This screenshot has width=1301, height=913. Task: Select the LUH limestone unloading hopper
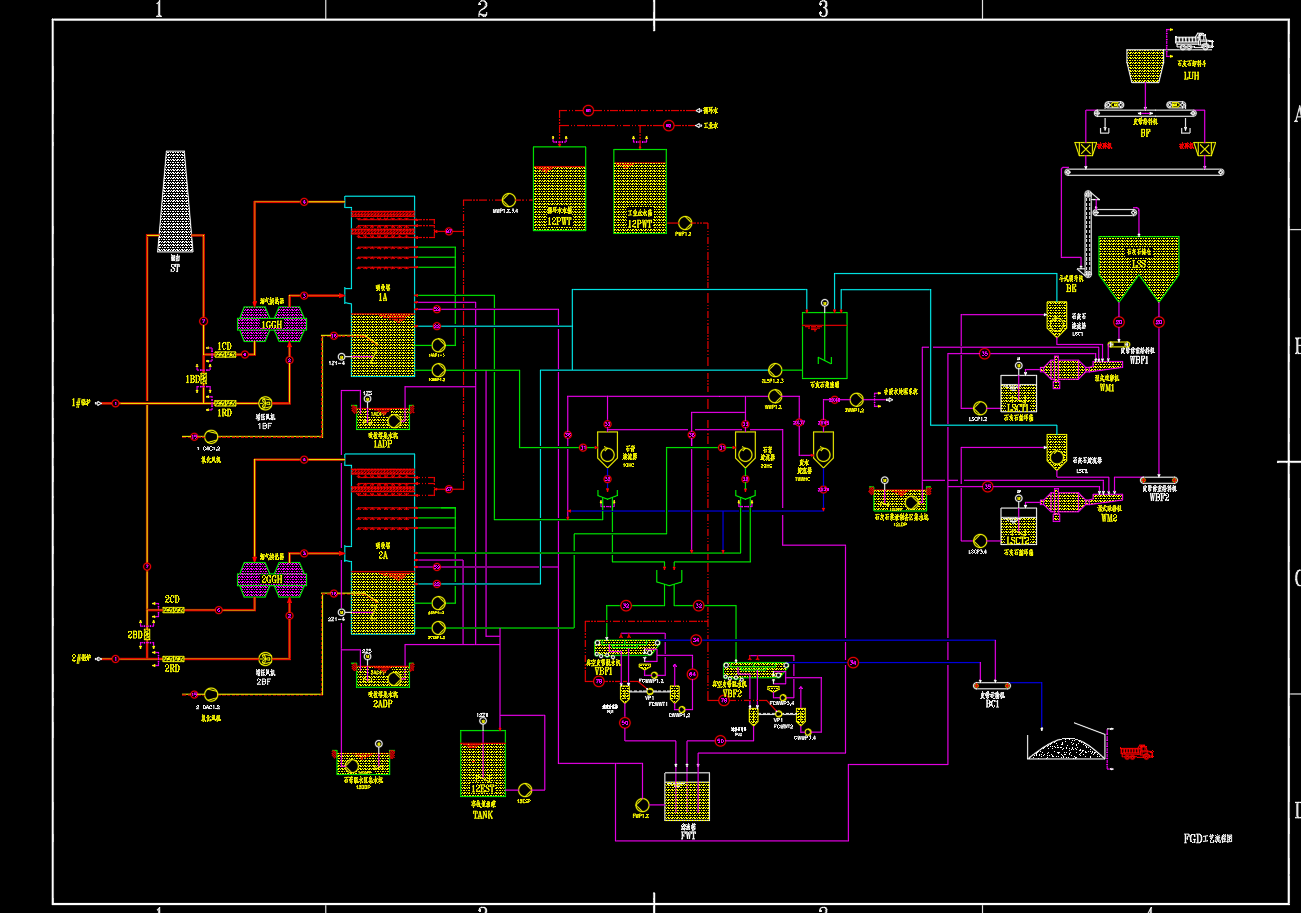click(x=1144, y=66)
